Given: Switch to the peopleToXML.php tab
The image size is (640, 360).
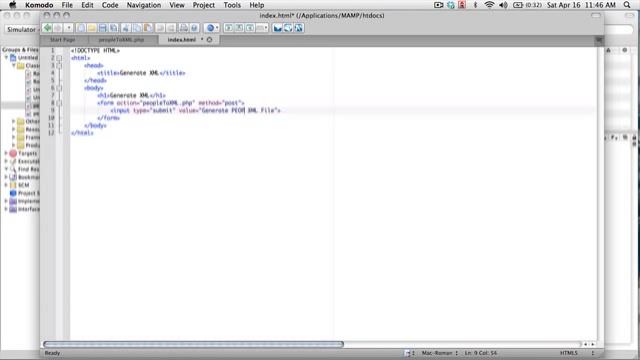Looking at the screenshot, I should point(122,40).
